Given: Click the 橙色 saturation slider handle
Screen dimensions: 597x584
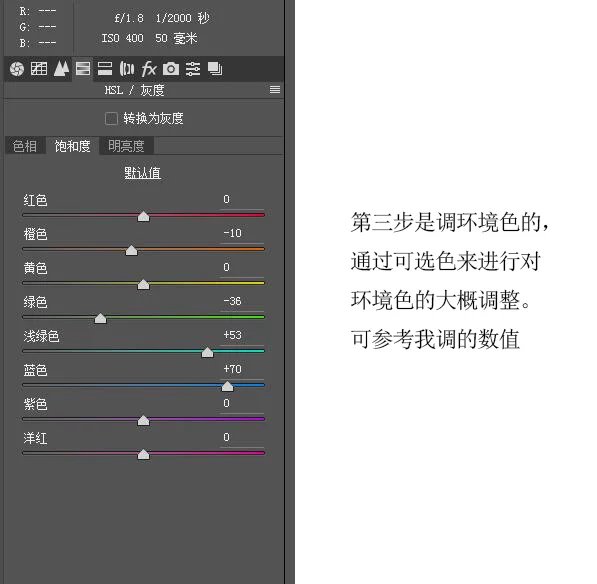Looking at the screenshot, I should click(x=131, y=251).
